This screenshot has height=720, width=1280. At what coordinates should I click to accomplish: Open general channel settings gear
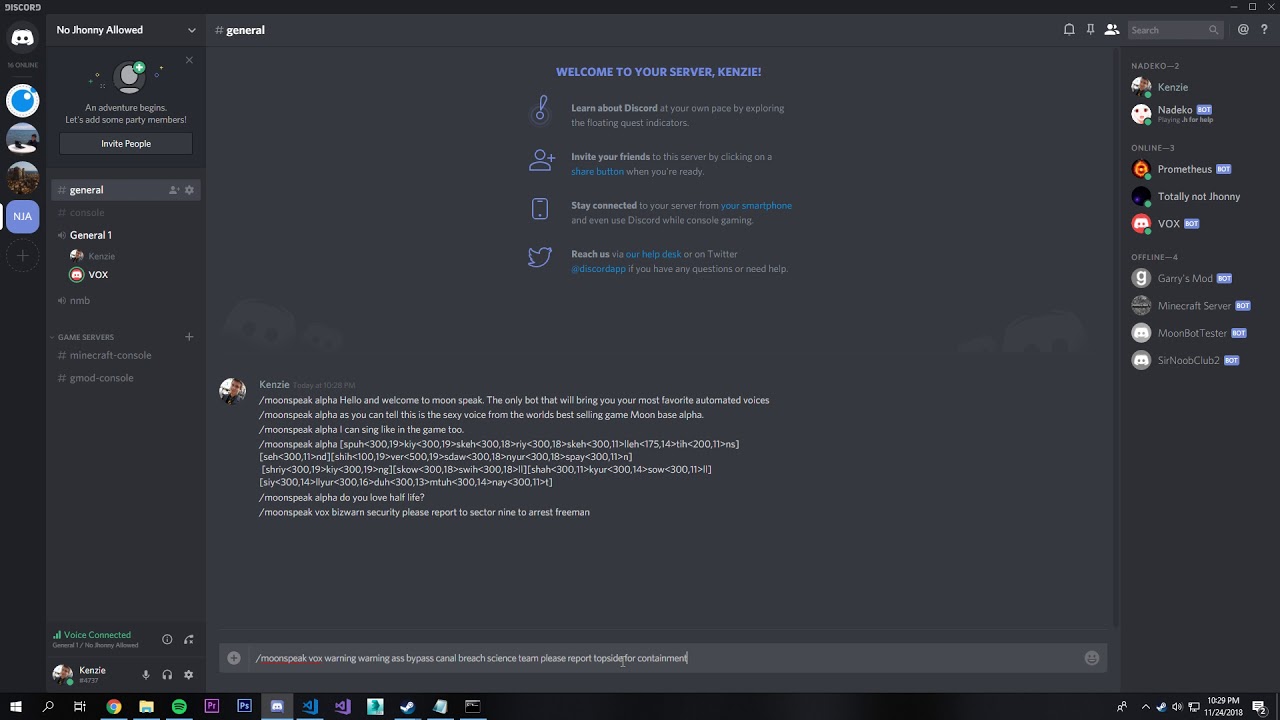click(189, 190)
